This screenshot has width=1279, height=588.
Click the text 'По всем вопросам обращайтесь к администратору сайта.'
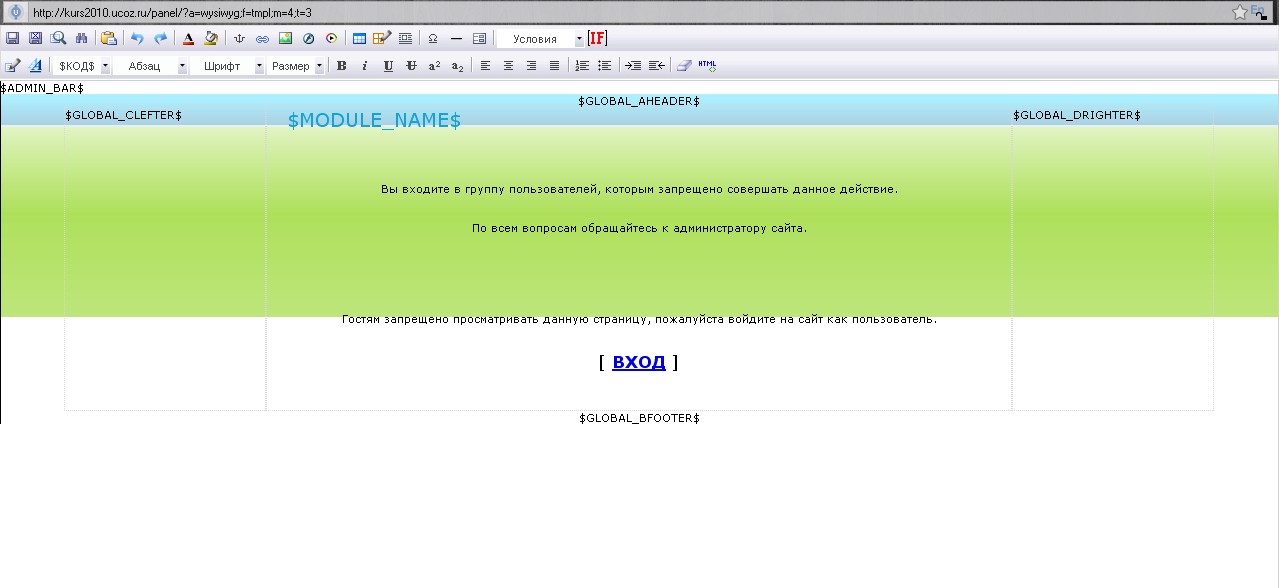639,228
